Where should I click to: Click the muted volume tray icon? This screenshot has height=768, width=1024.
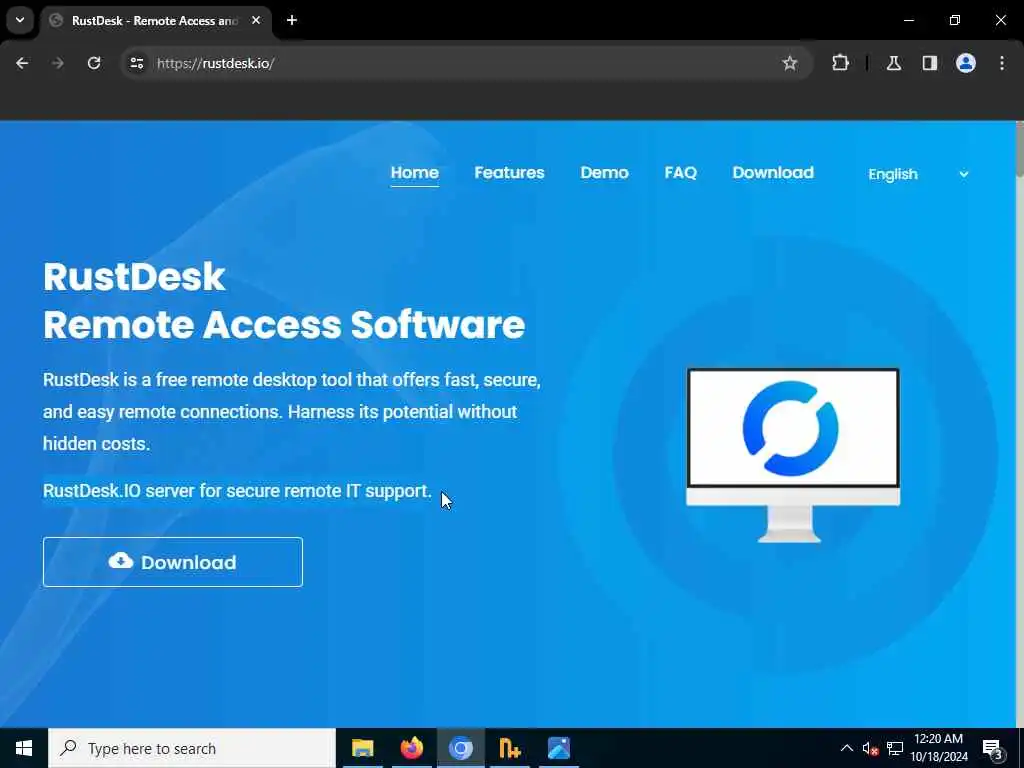(x=870, y=749)
